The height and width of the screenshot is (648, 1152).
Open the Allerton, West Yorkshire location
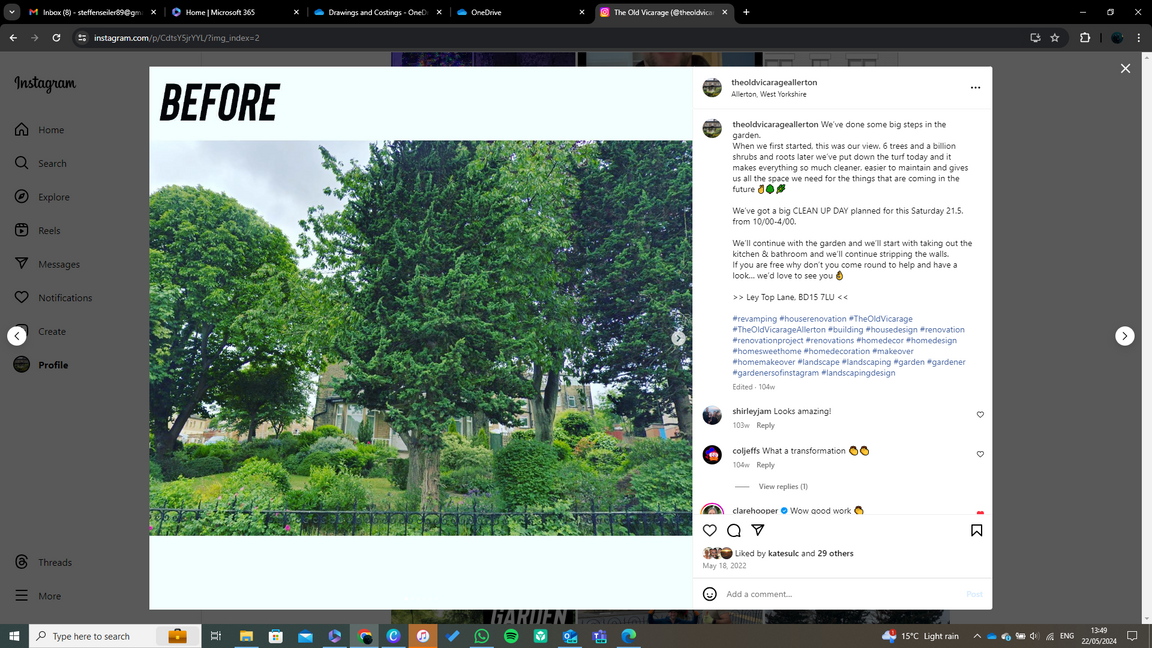click(768, 94)
